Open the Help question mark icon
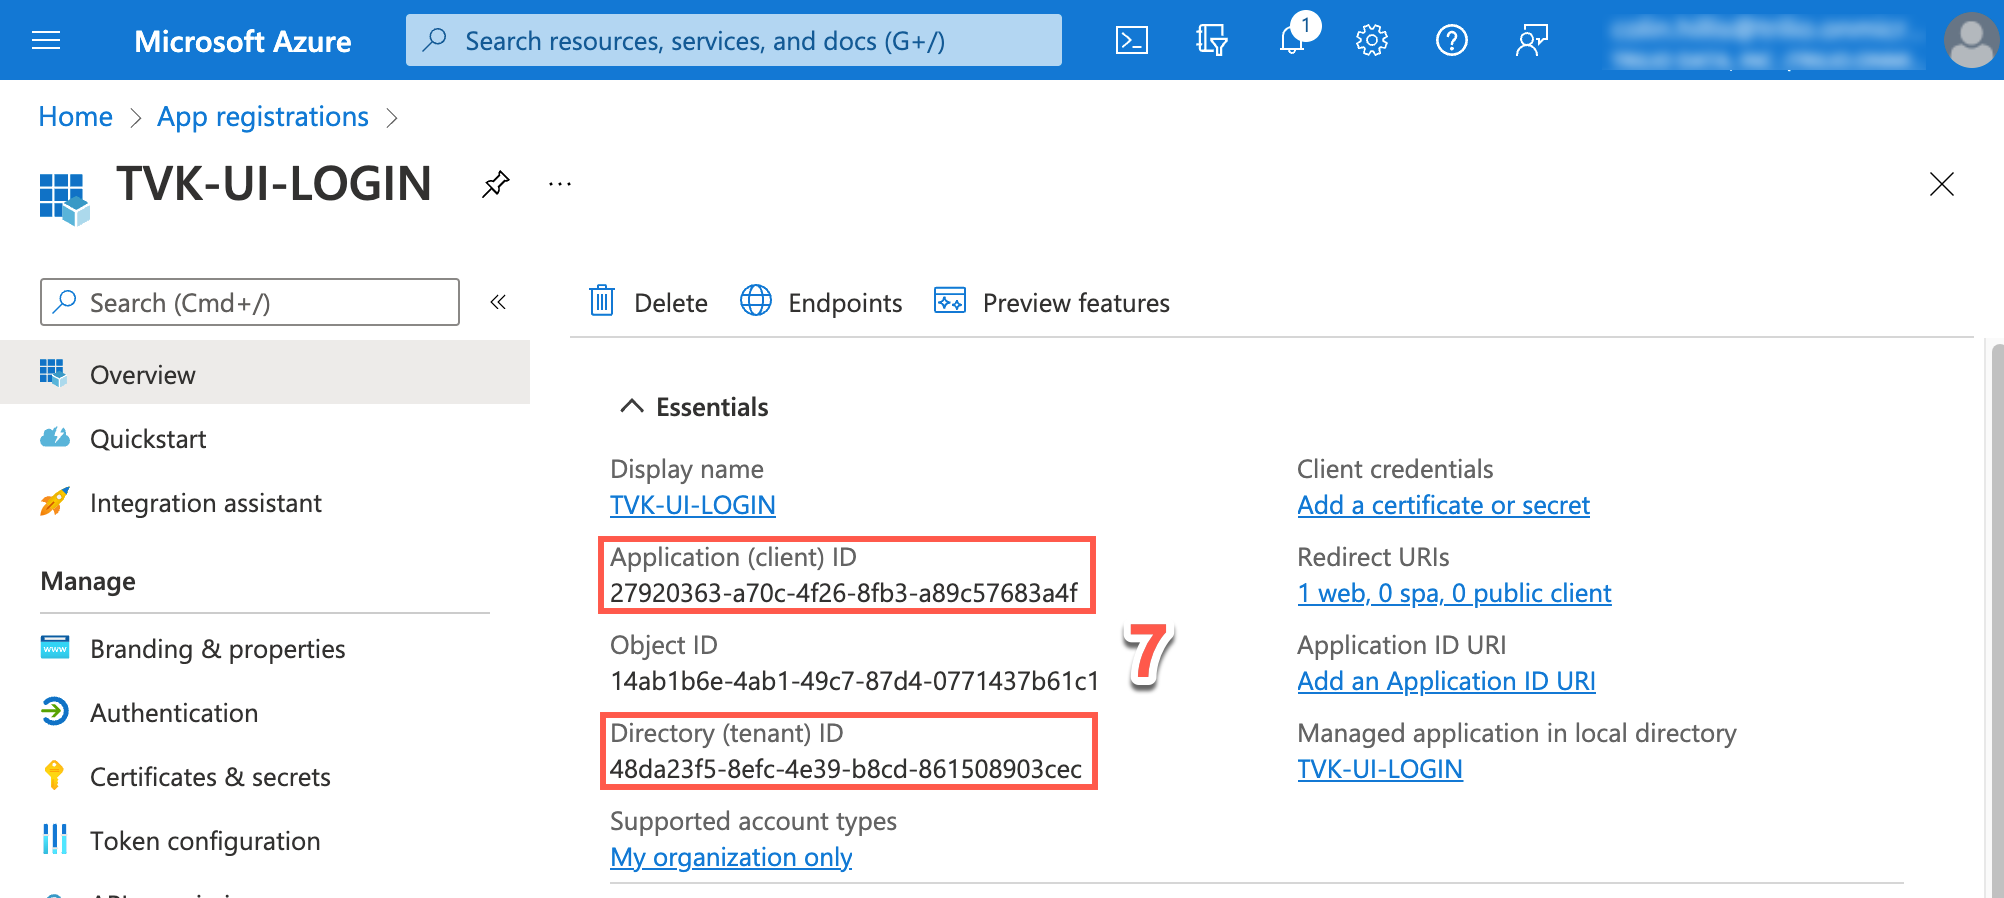2004x898 pixels. (x=1451, y=40)
